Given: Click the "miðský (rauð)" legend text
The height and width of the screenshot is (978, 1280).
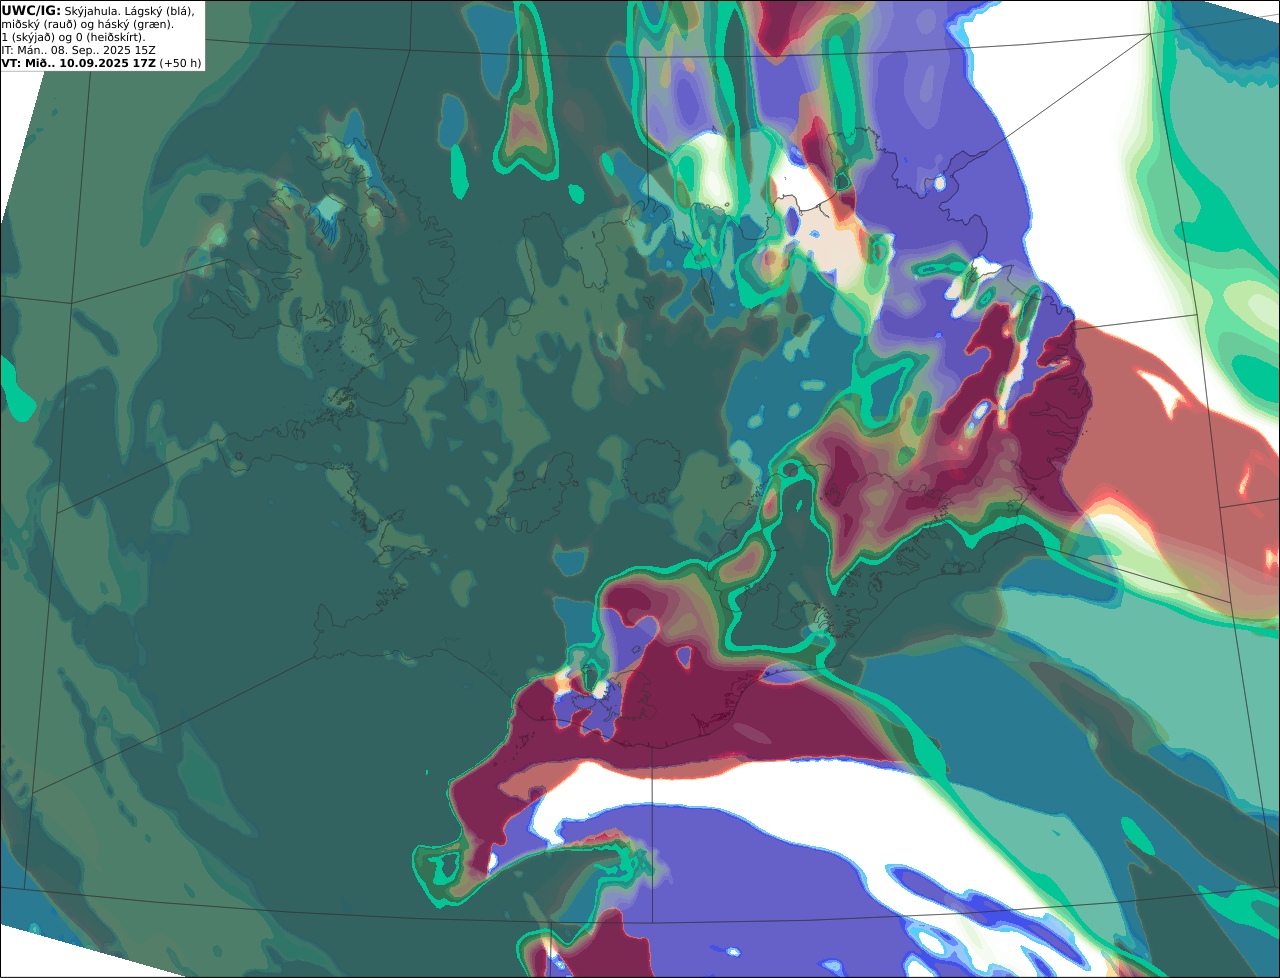Looking at the screenshot, I should [39, 25].
